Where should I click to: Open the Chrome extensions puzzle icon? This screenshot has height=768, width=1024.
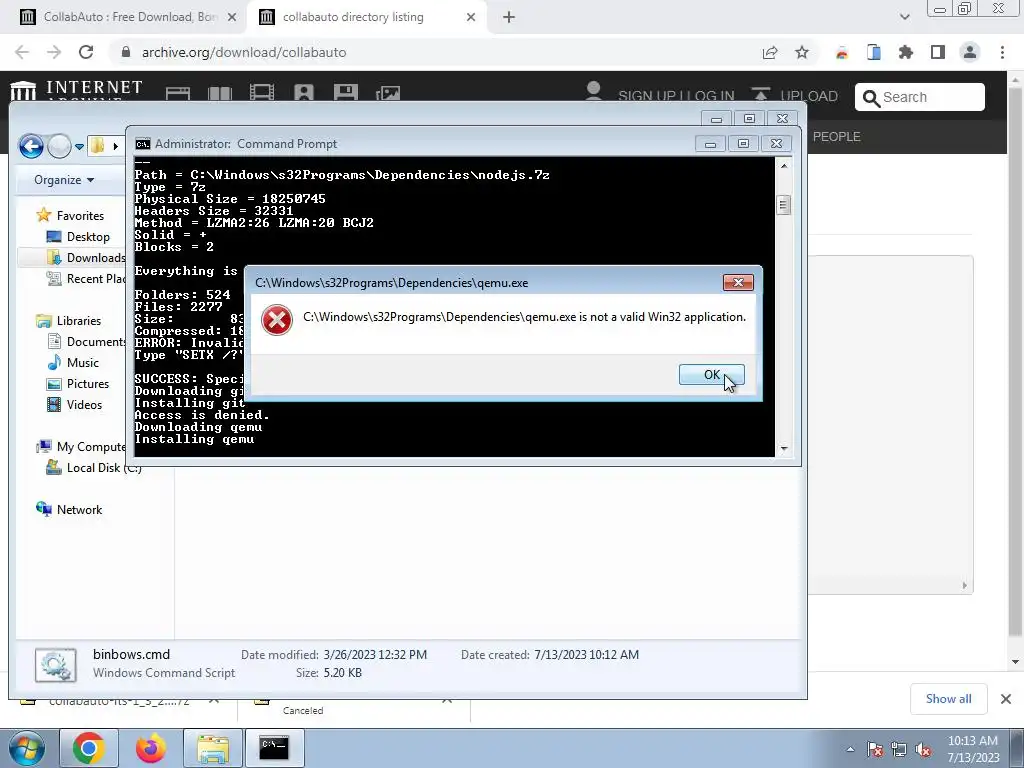[x=906, y=52]
